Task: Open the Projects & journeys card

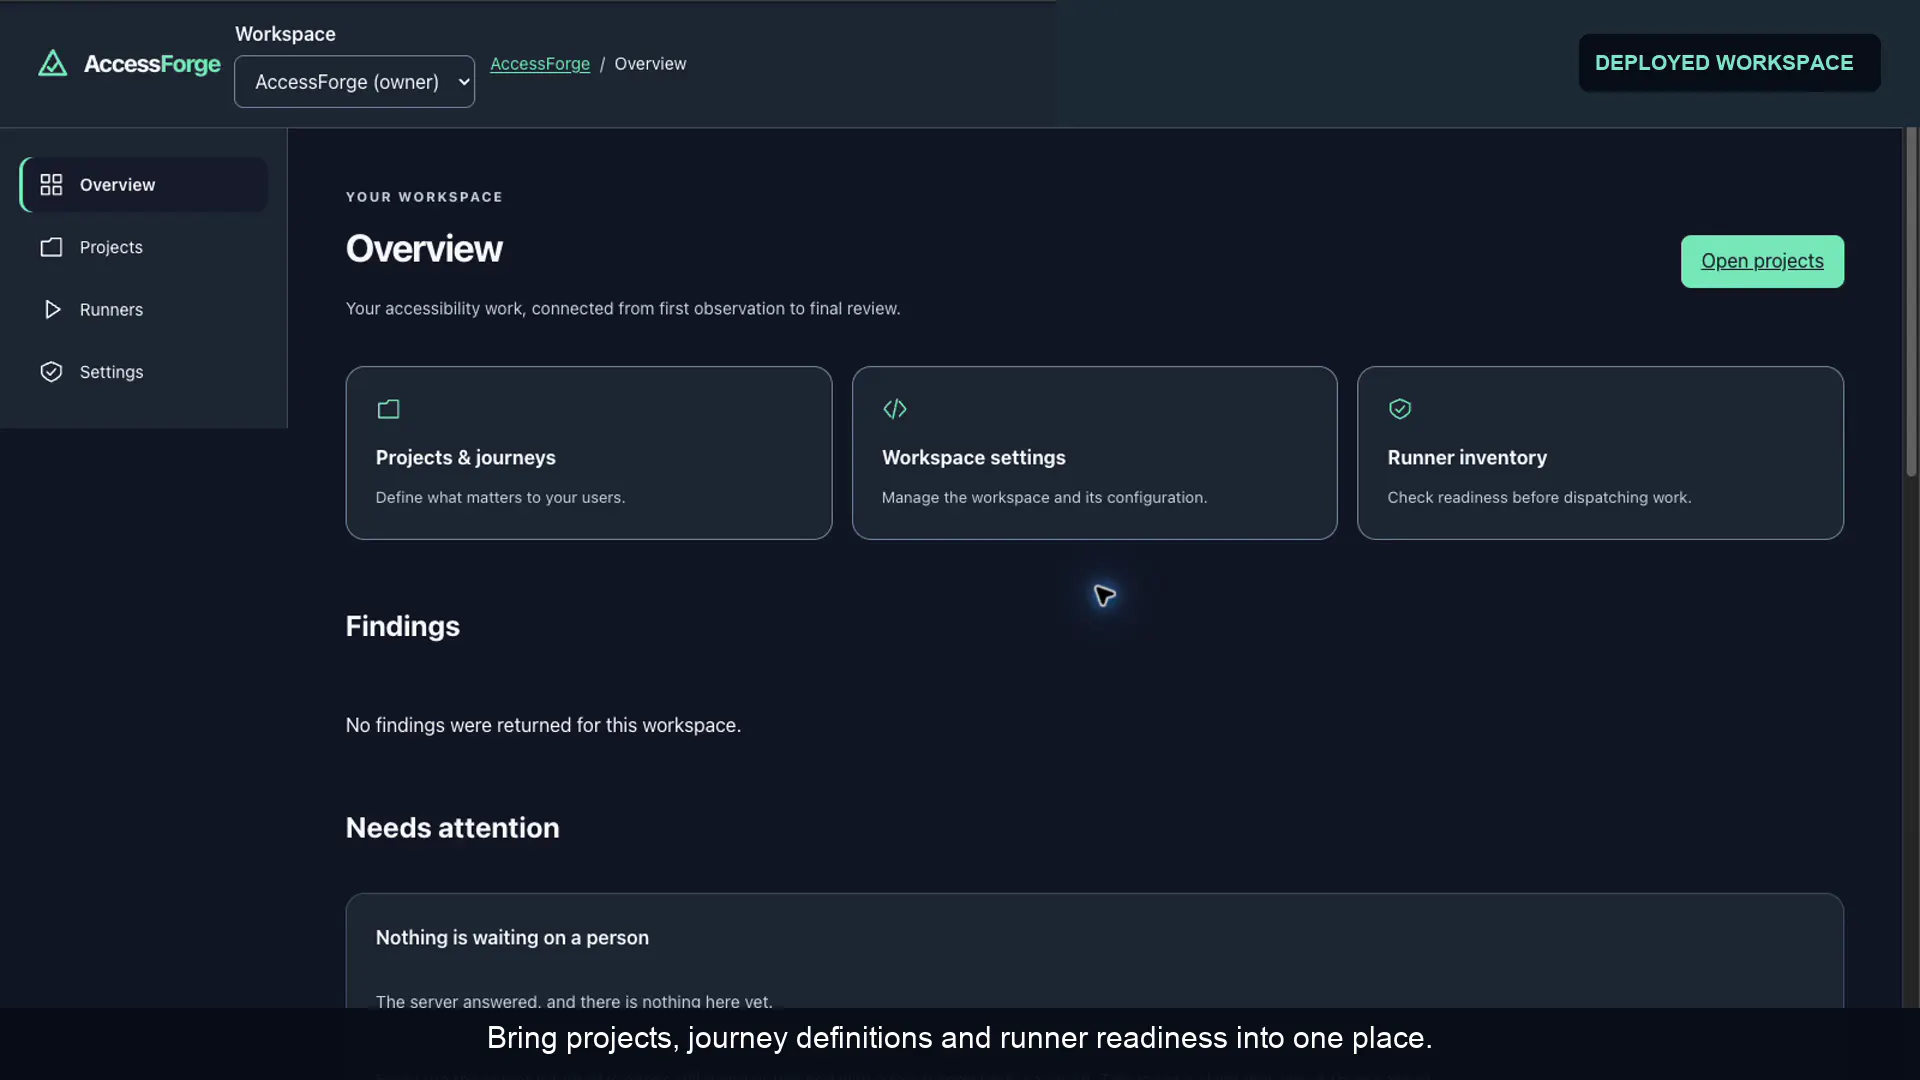Action: point(589,453)
